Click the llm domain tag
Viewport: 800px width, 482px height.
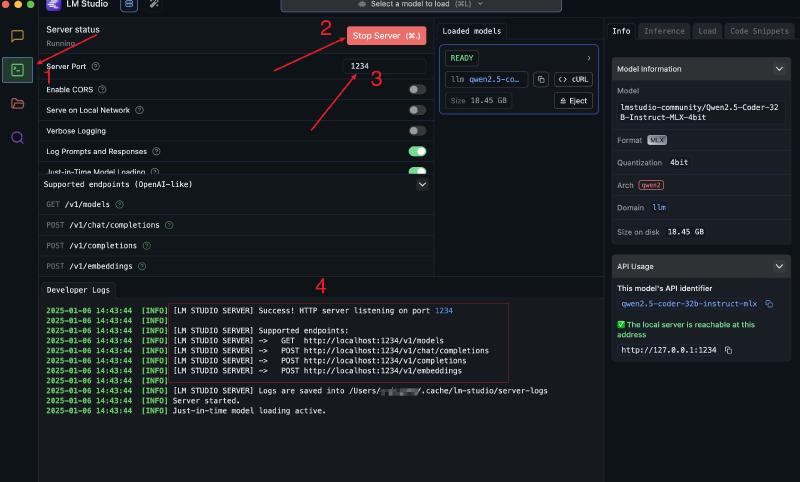659,208
